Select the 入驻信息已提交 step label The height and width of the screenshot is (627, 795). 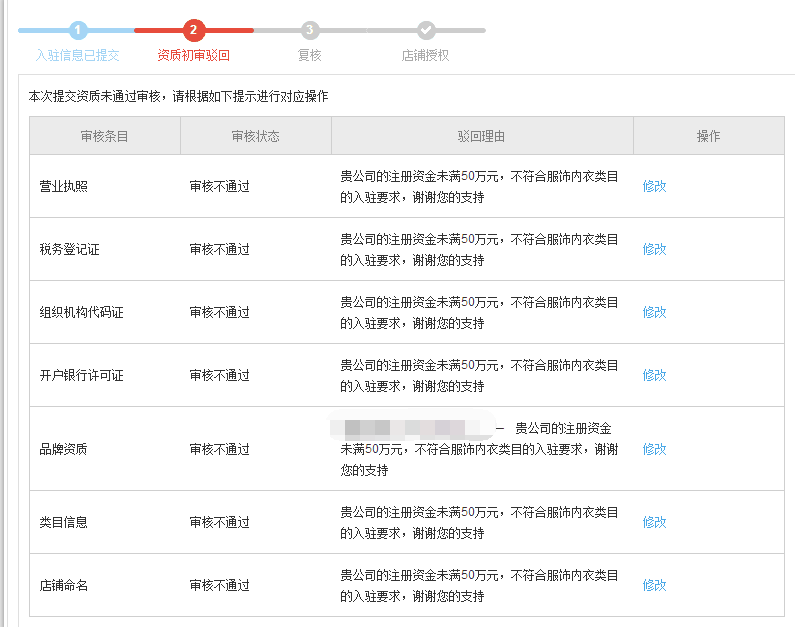(x=77, y=56)
